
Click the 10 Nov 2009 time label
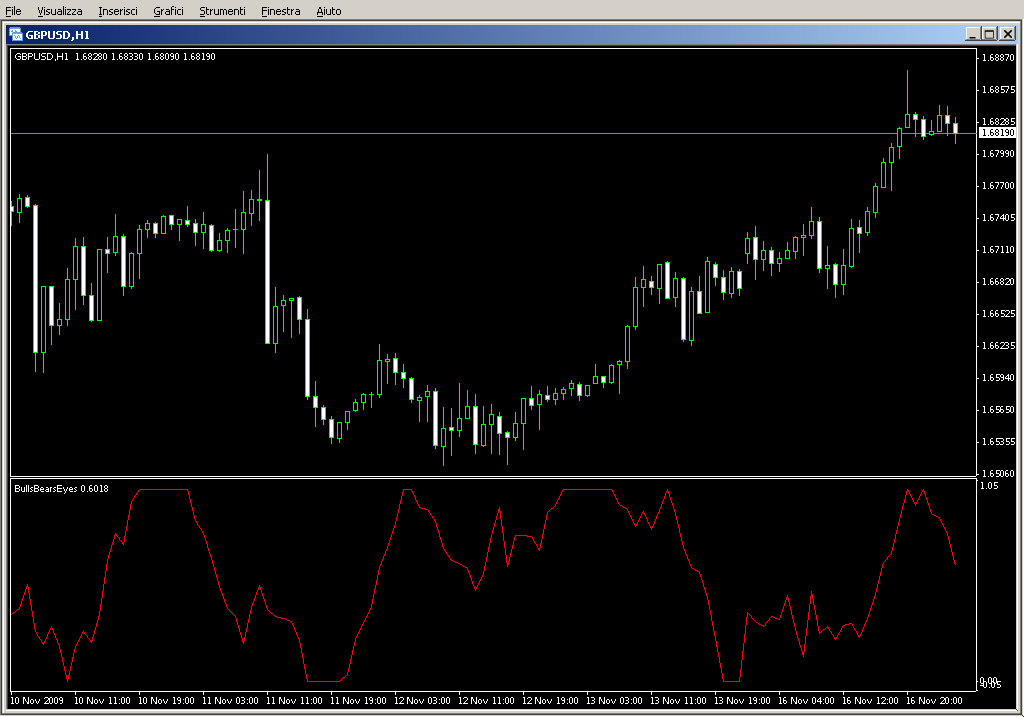click(x=37, y=701)
